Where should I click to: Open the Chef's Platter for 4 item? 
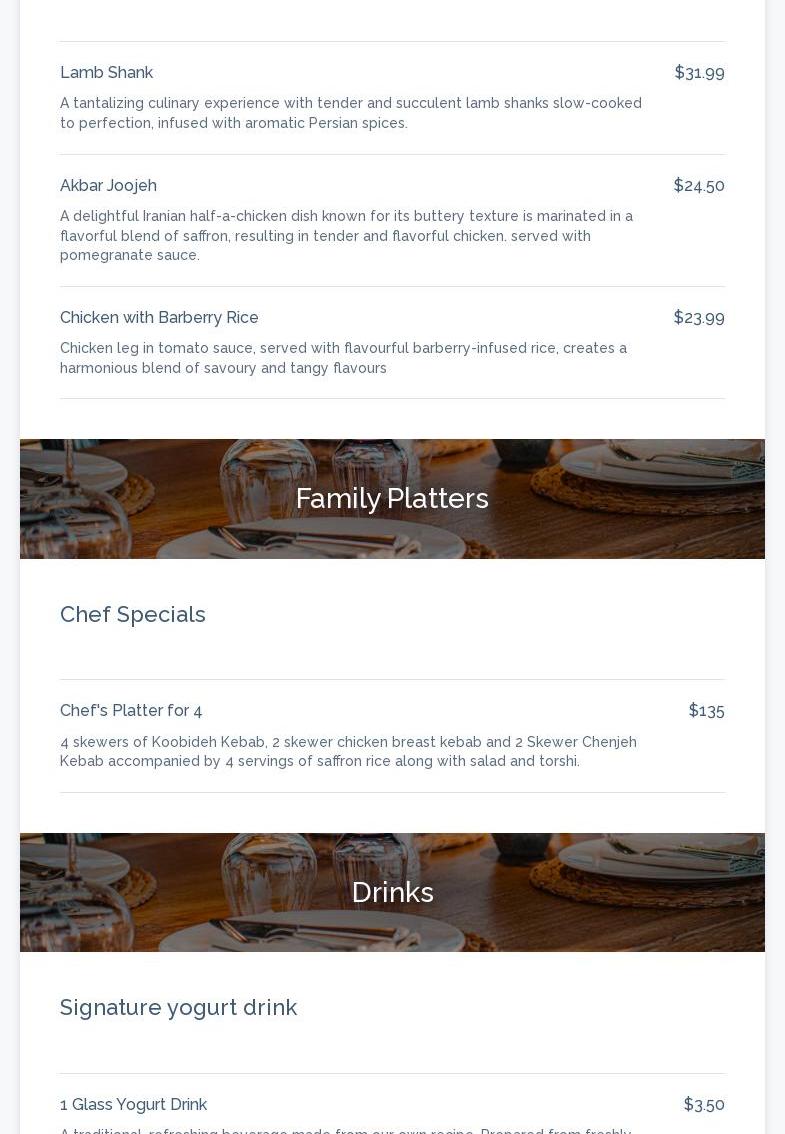click(131, 711)
